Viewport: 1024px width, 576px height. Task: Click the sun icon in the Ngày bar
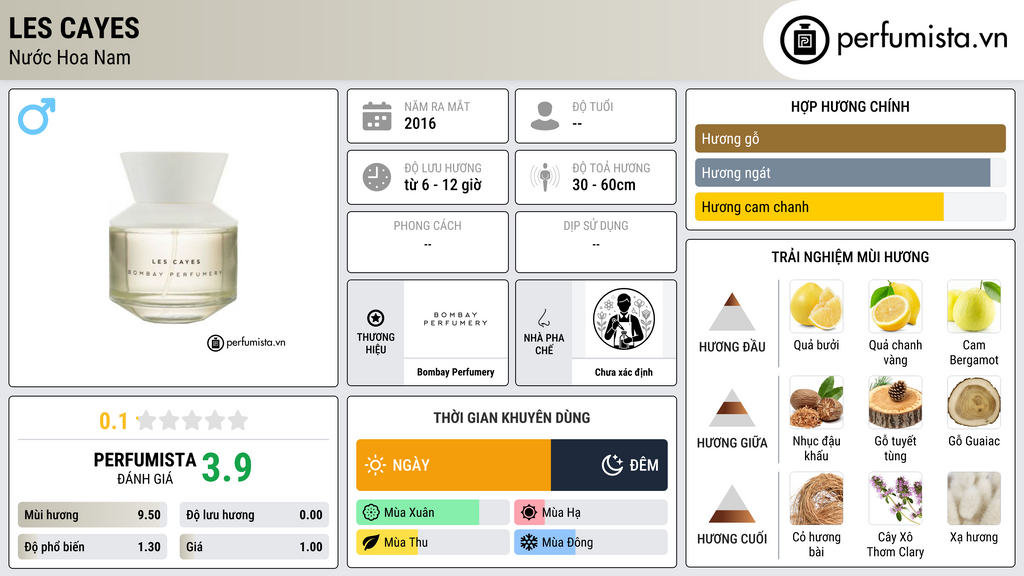point(375,465)
